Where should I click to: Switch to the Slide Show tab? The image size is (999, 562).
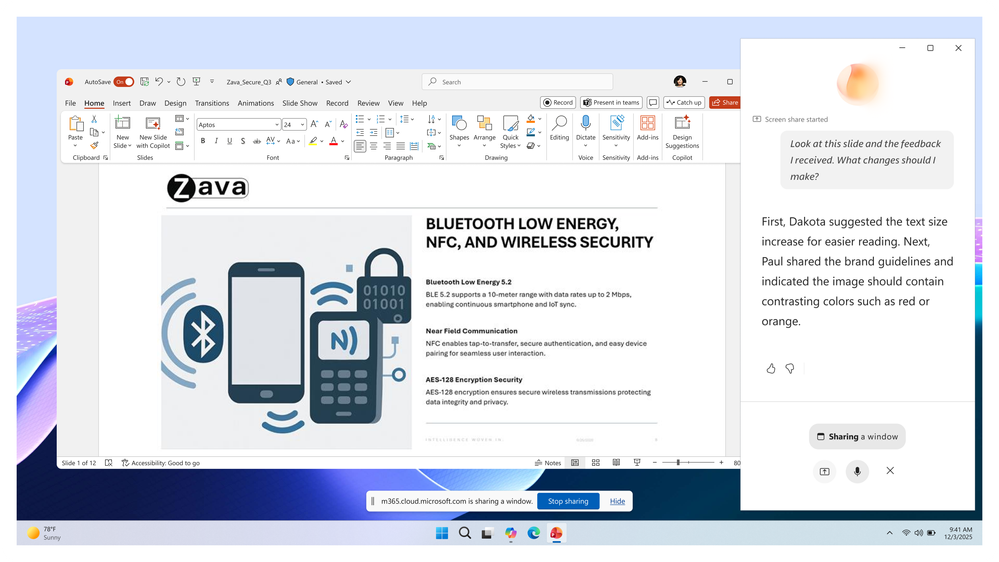tap(299, 103)
